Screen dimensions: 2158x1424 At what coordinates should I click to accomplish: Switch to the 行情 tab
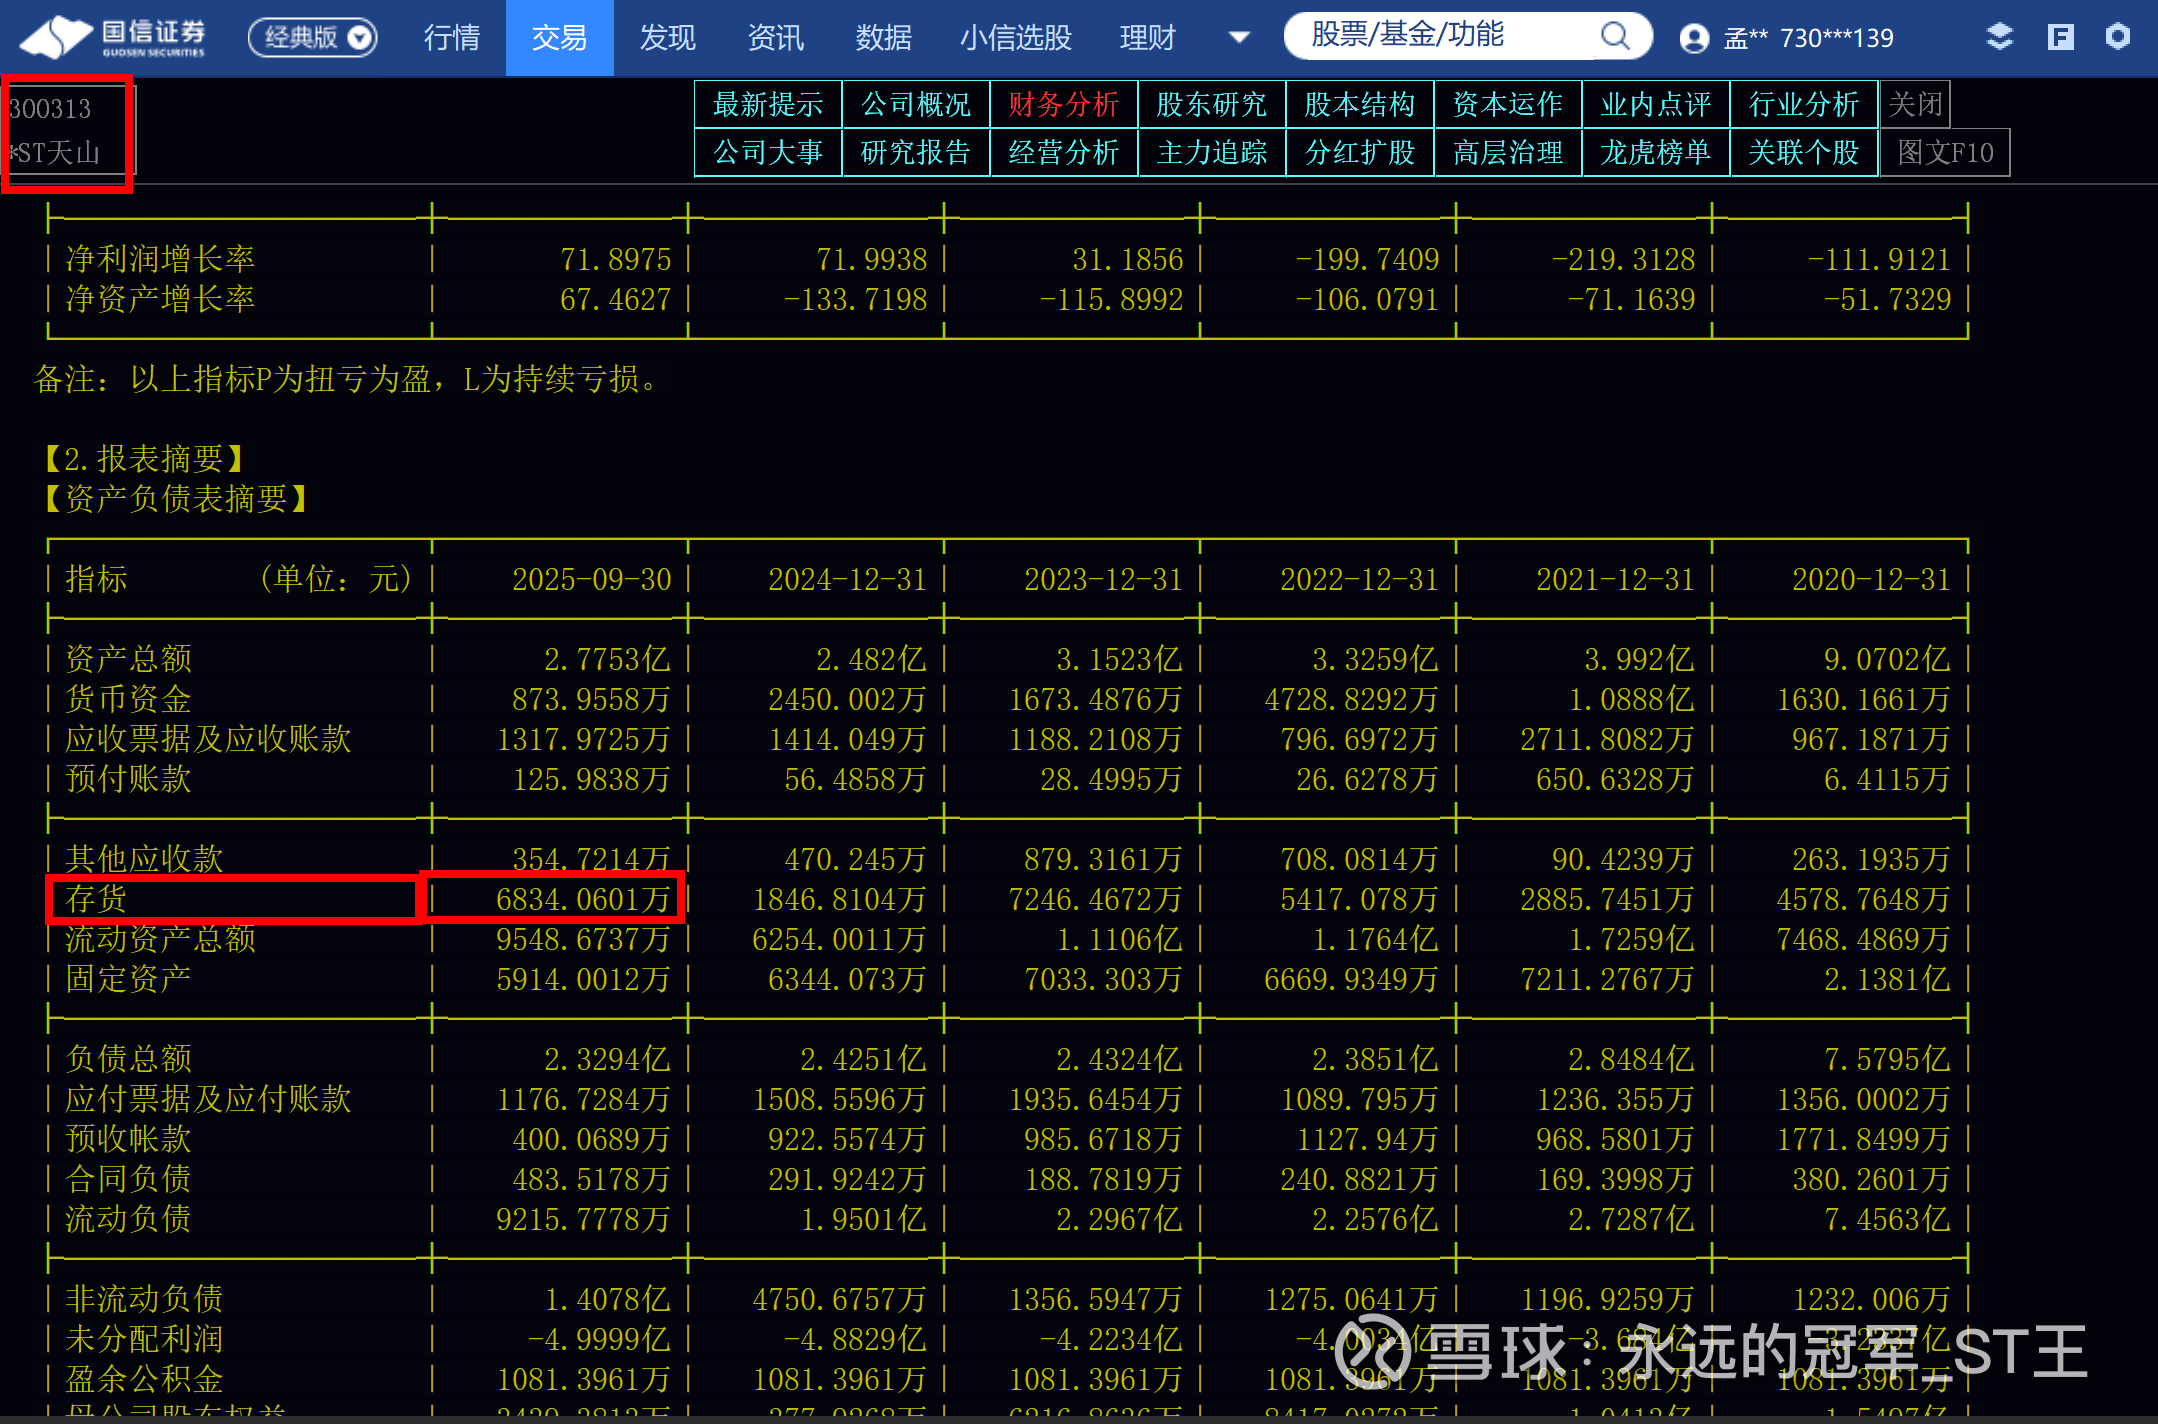point(451,38)
